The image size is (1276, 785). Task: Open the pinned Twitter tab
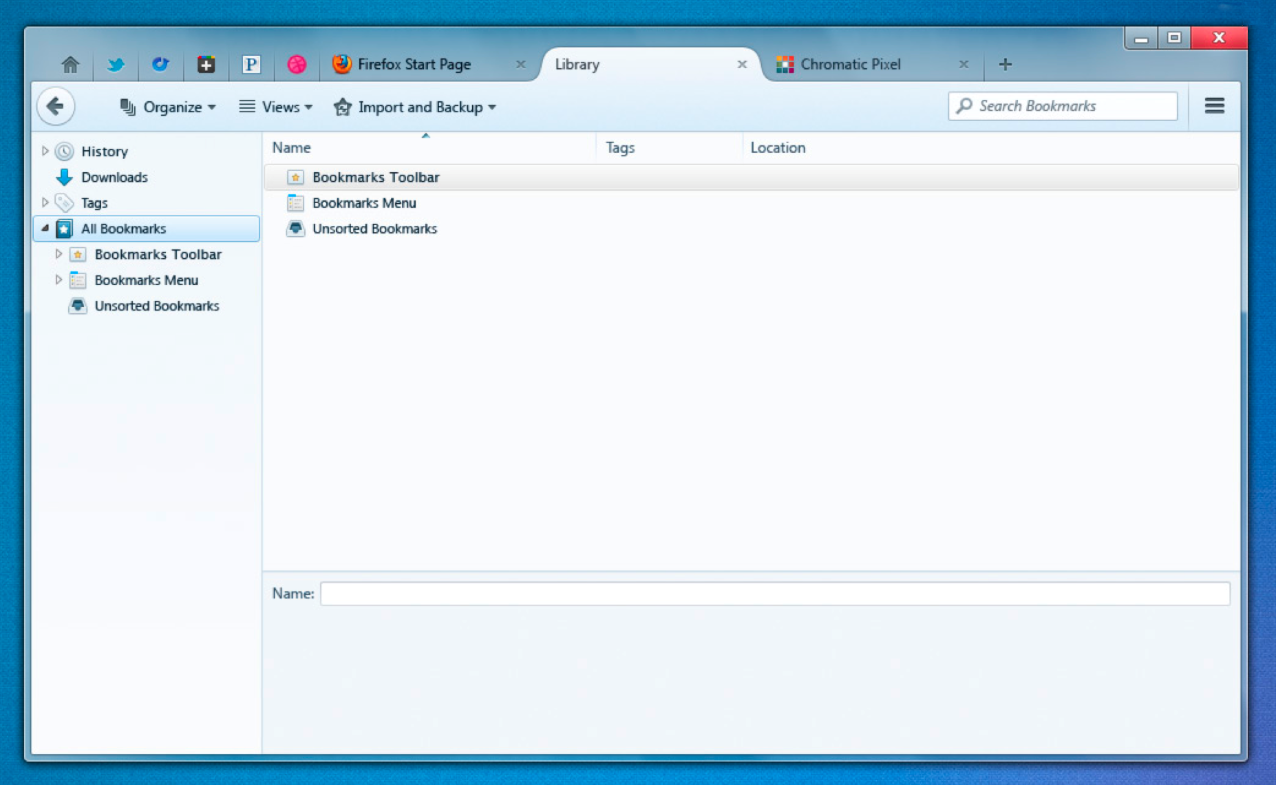[x=116, y=64]
